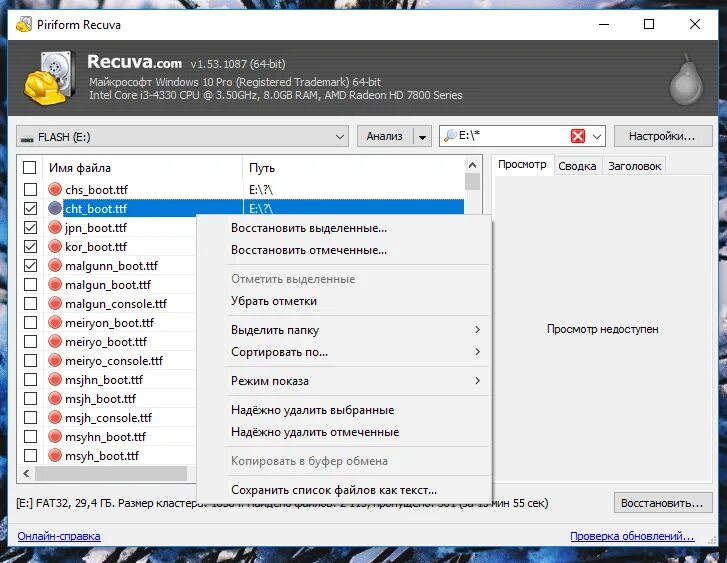Uncheck the cht_boot.ttf checkbox

point(31,208)
